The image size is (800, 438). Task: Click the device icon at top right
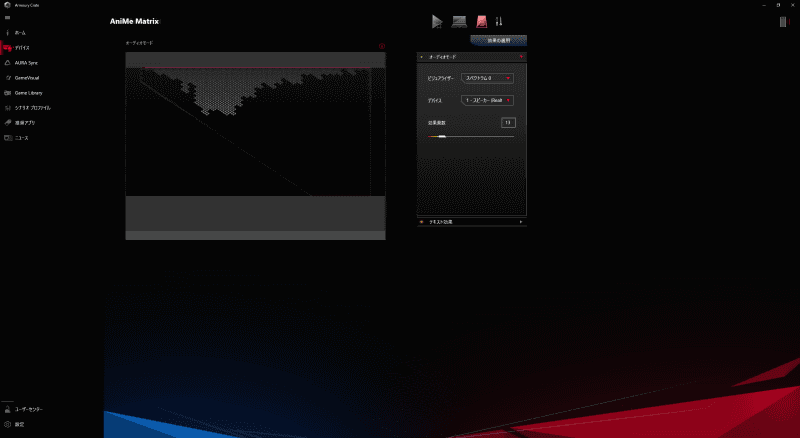[783, 21]
